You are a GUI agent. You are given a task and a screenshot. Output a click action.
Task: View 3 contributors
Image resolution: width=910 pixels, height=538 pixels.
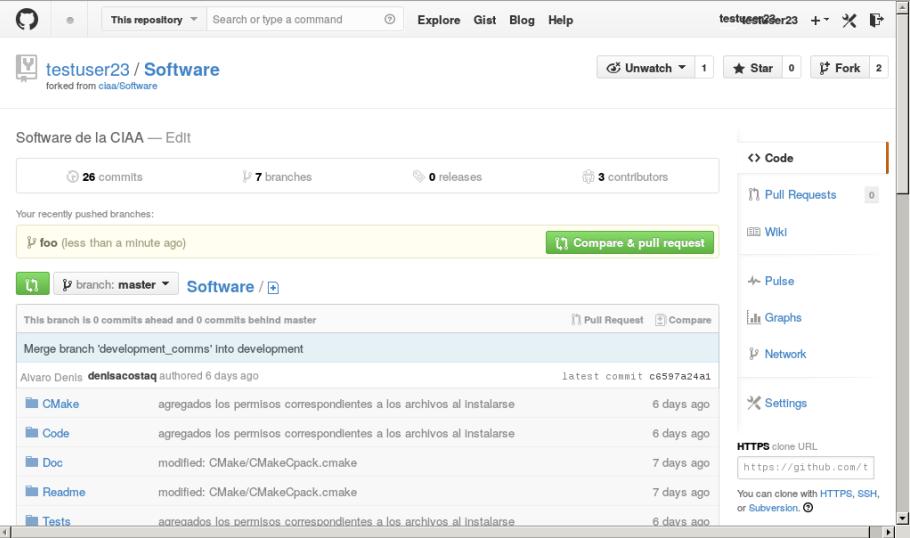click(624, 176)
